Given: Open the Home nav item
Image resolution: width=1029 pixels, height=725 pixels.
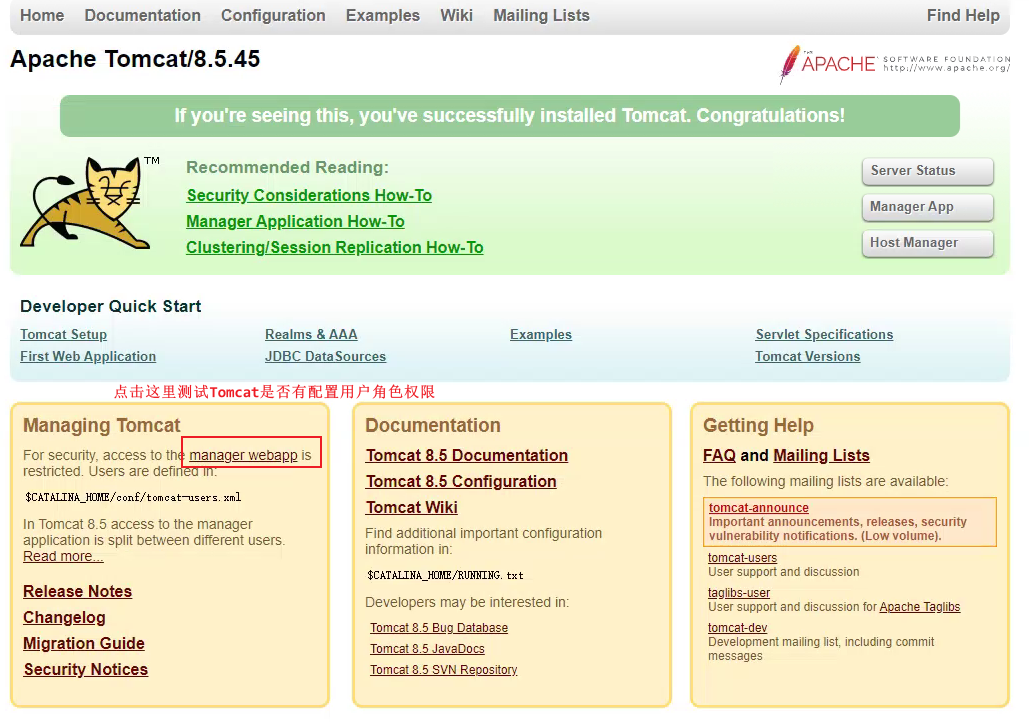Looking at the screenshot, I should point(42,15).
